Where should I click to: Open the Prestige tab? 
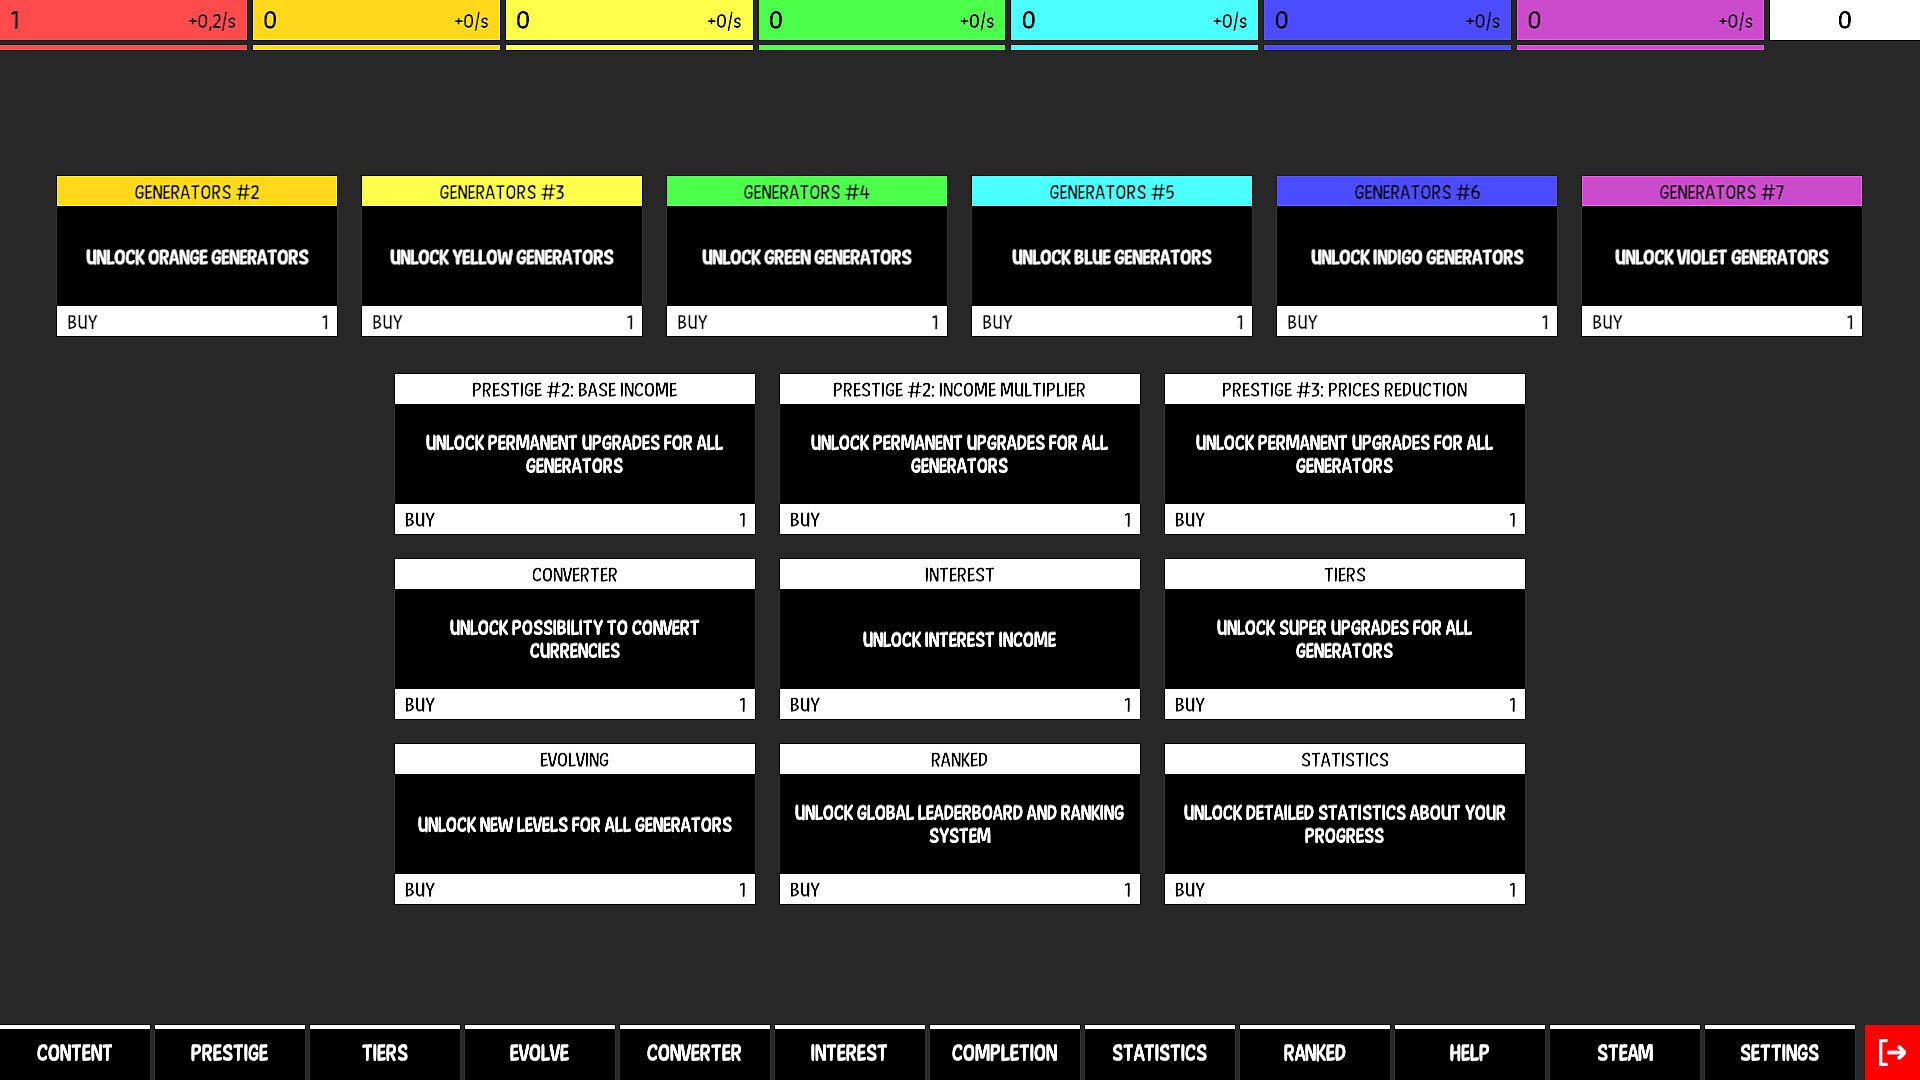pos(229,1053)
